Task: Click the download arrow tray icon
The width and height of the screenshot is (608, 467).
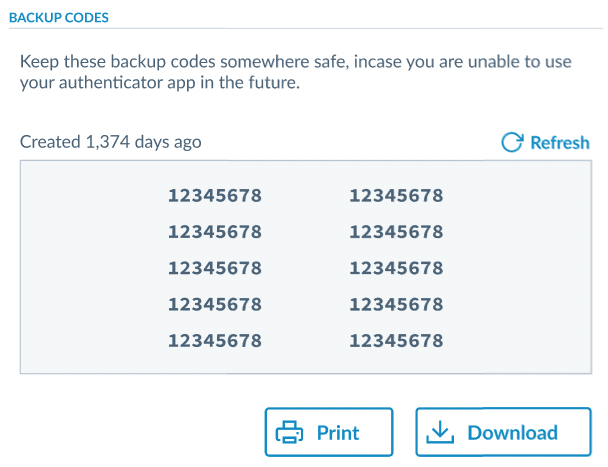Action: [x=440, y=433]
